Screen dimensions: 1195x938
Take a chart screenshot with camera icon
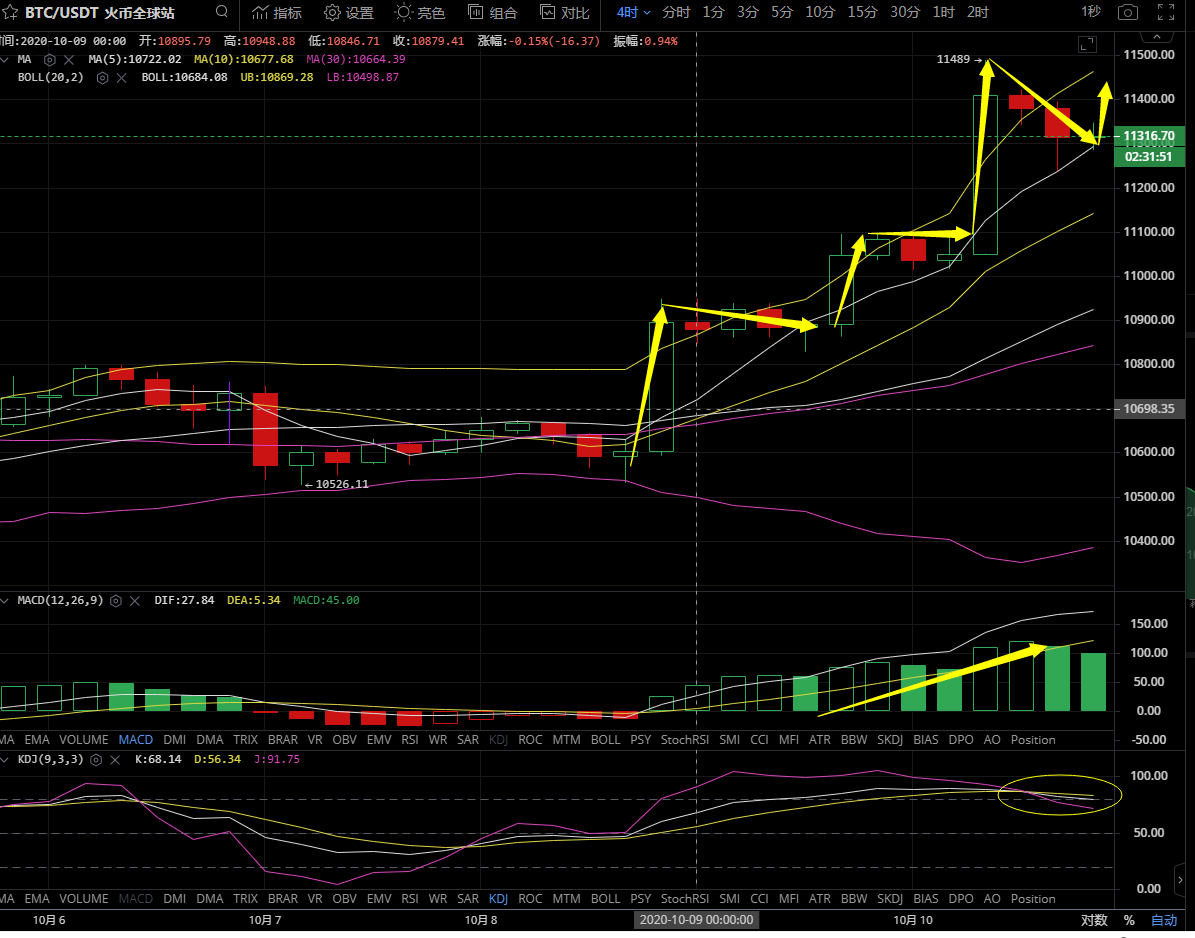1128,13
